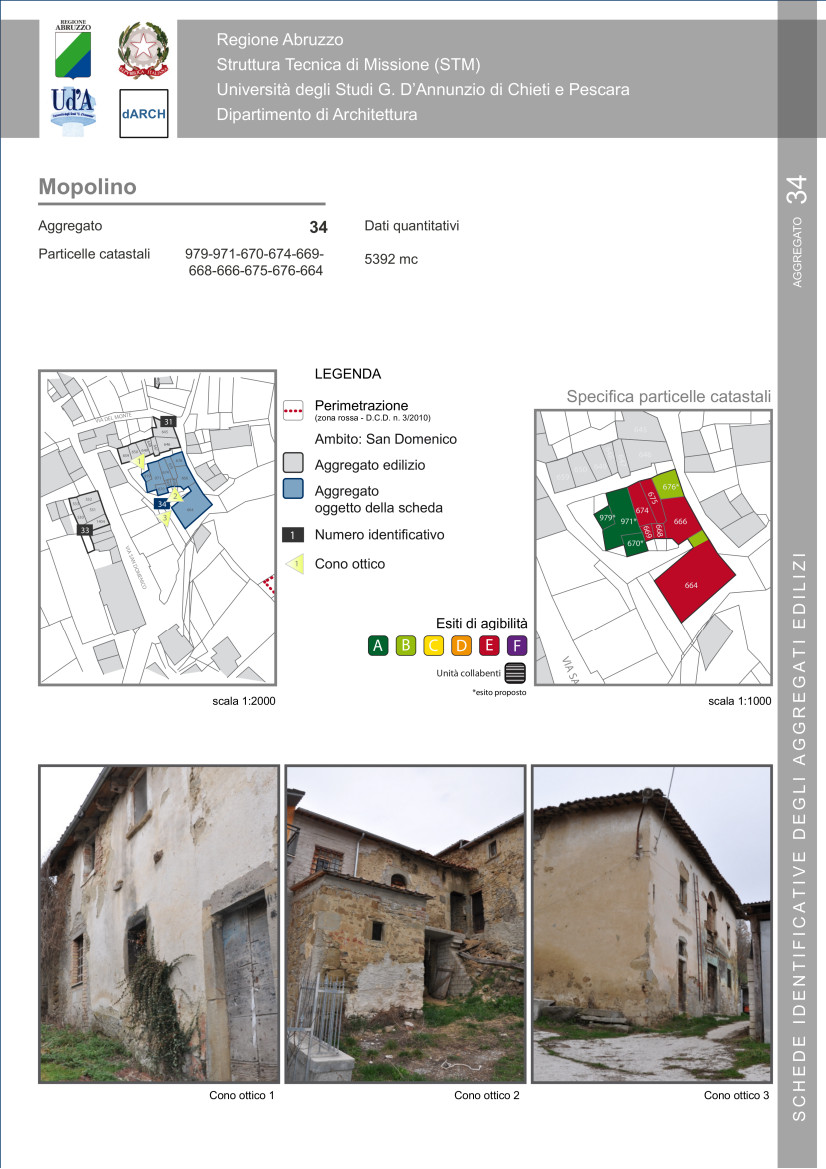Select the parcel list "979-971-670-674-669-" text
This screenshot has height=1169, width=826.
click(254, 253)
